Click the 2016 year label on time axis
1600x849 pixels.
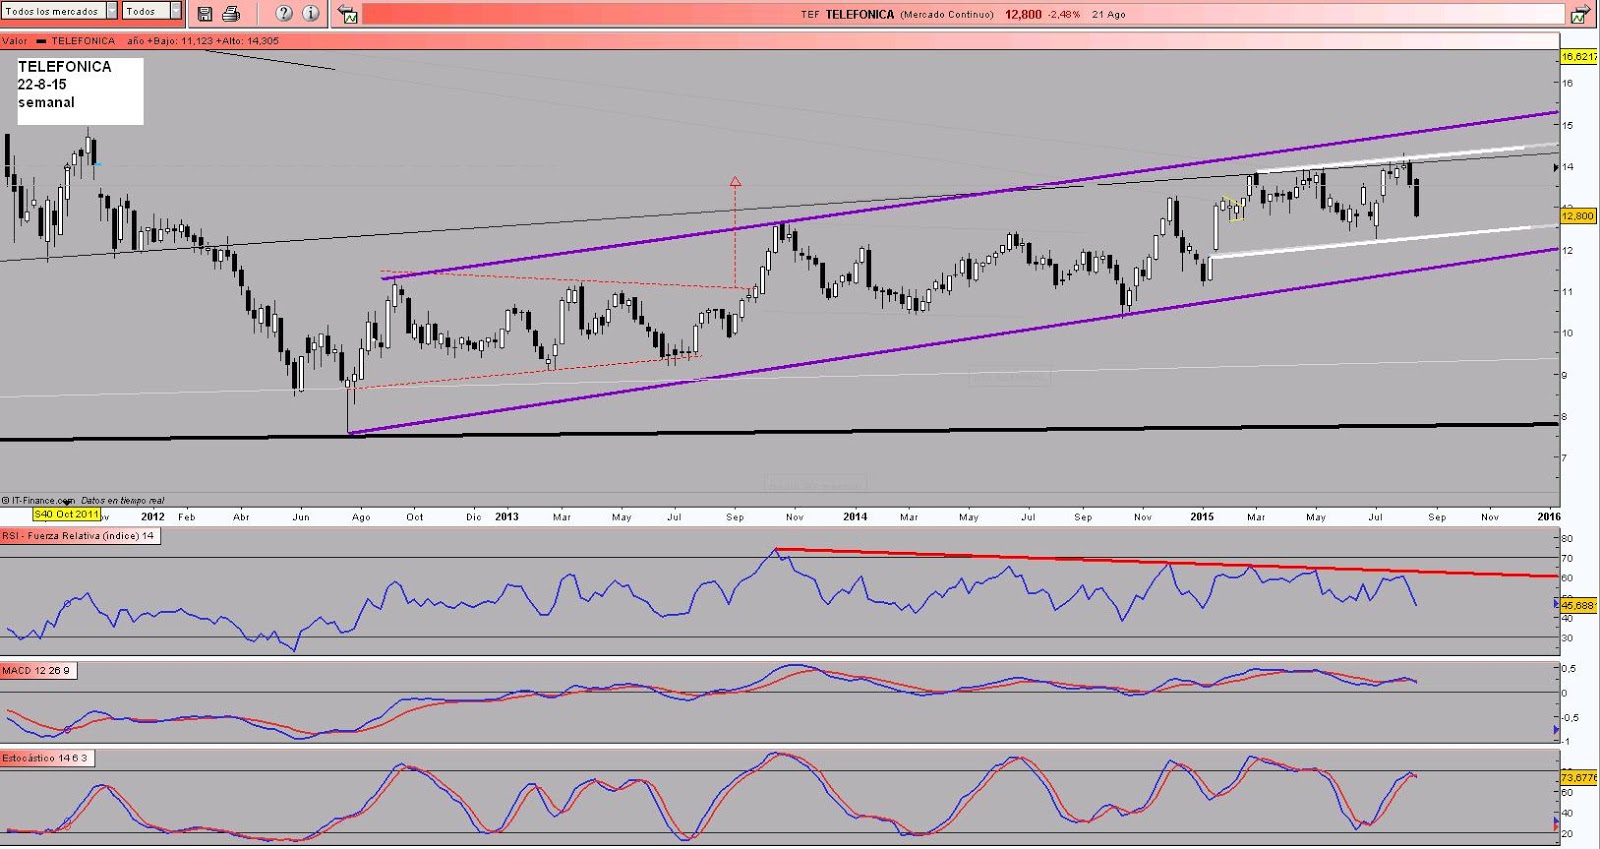click(1548, 517)
